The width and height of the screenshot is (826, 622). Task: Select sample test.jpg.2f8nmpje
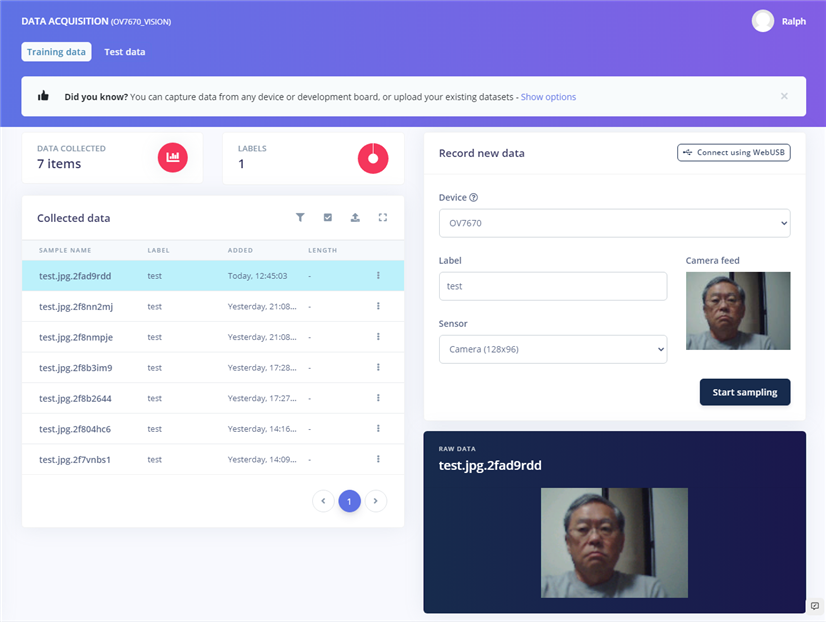click(x=213, y=337)
